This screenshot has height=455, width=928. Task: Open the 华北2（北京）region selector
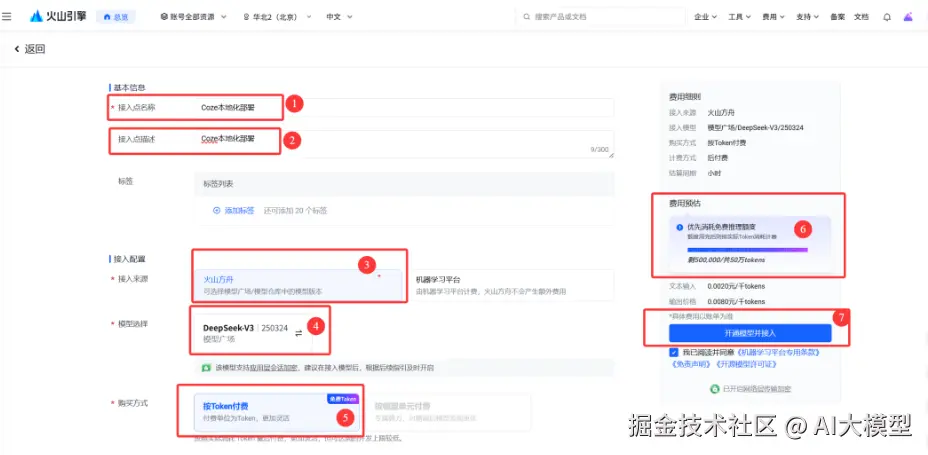tap(276, 17)
